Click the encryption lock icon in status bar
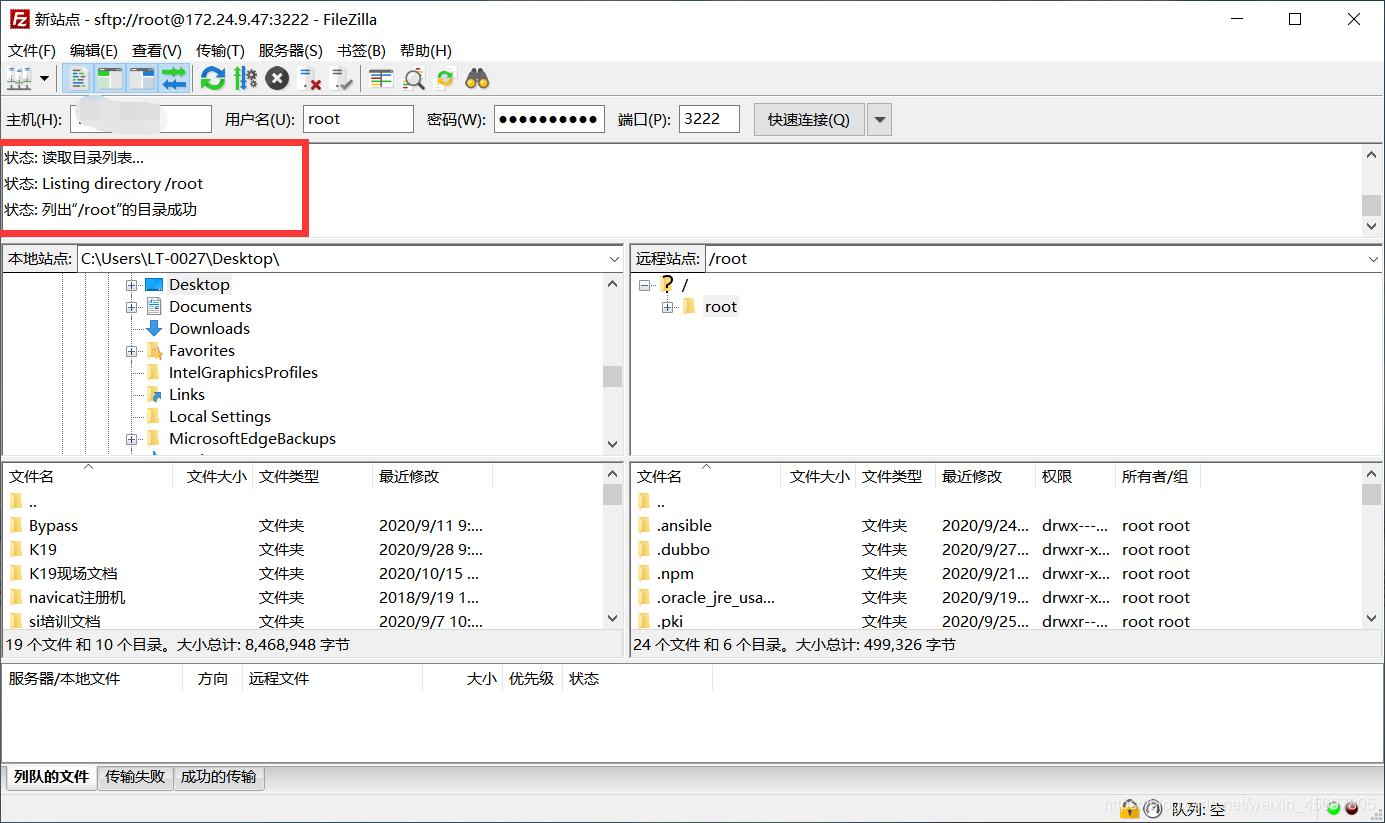 pos(1130,808)
